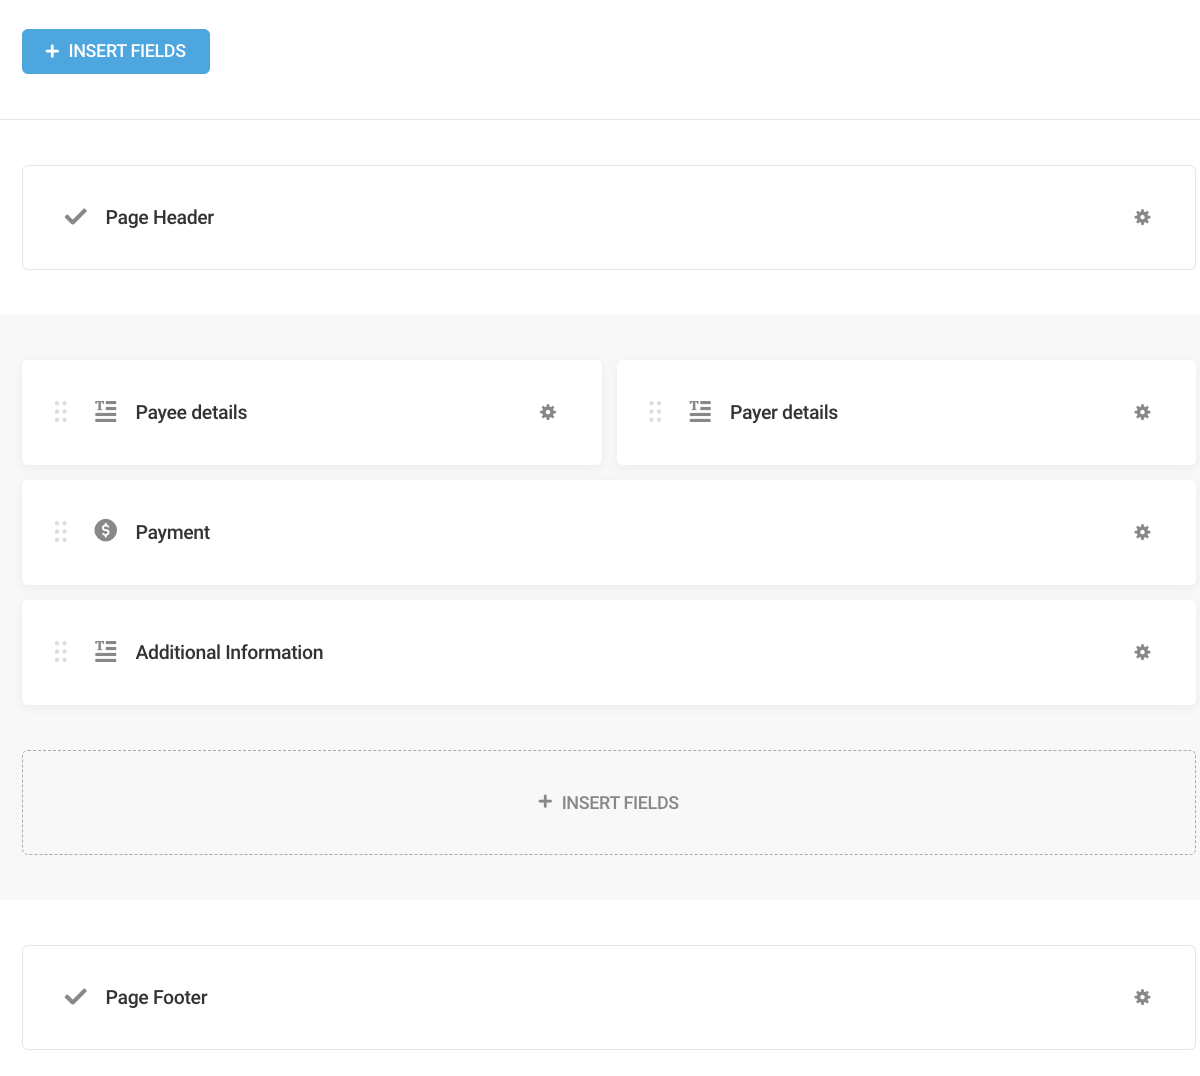Click the blue INSERT FIELDS button
Screen dimensions: 1200x1076
(115, 51)
